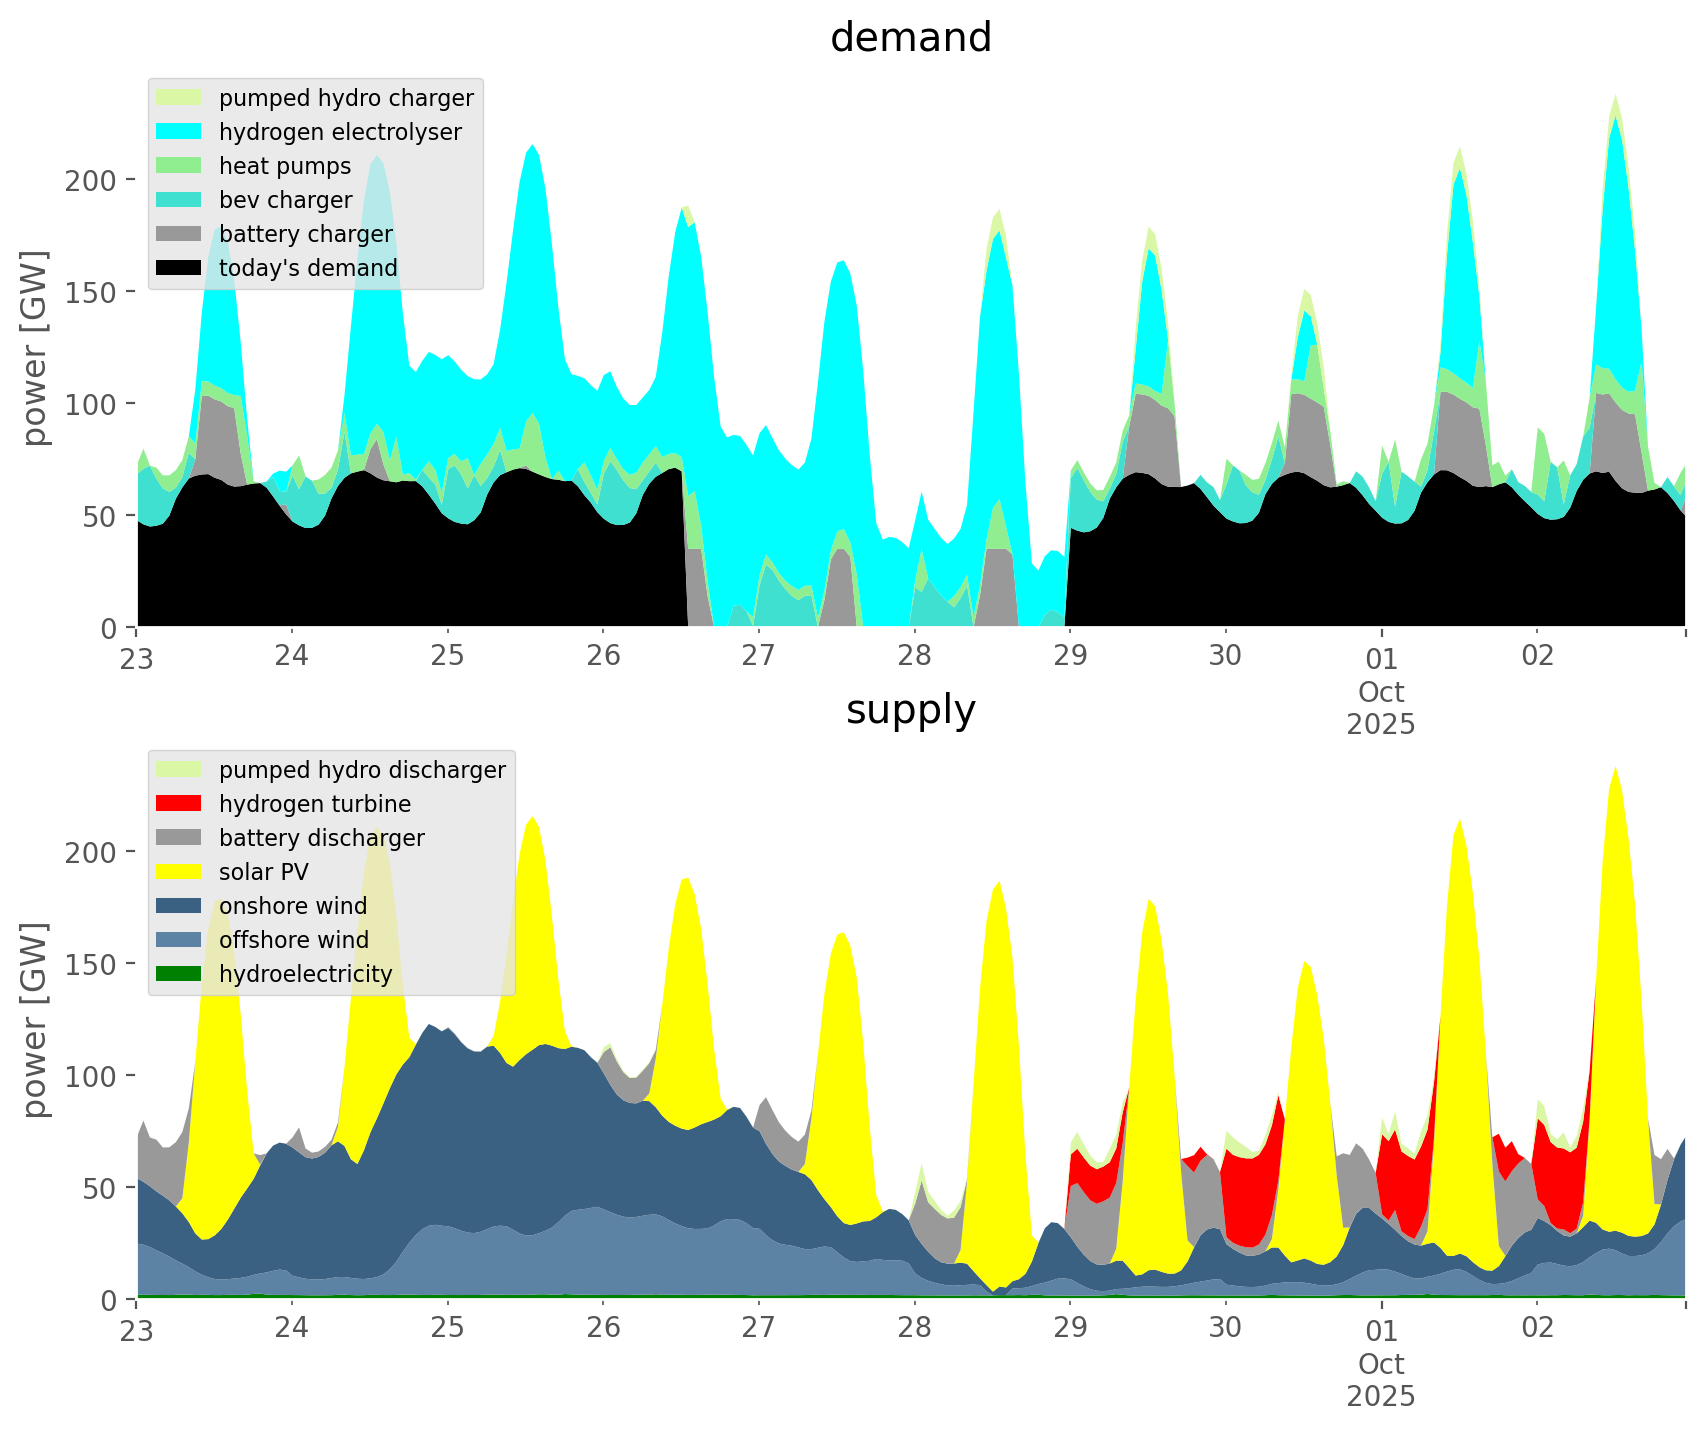Viewport: 1706px width, 1431px height.
Task: Click the '29' date tick on supply chart
Action: pos(1069,1328)
